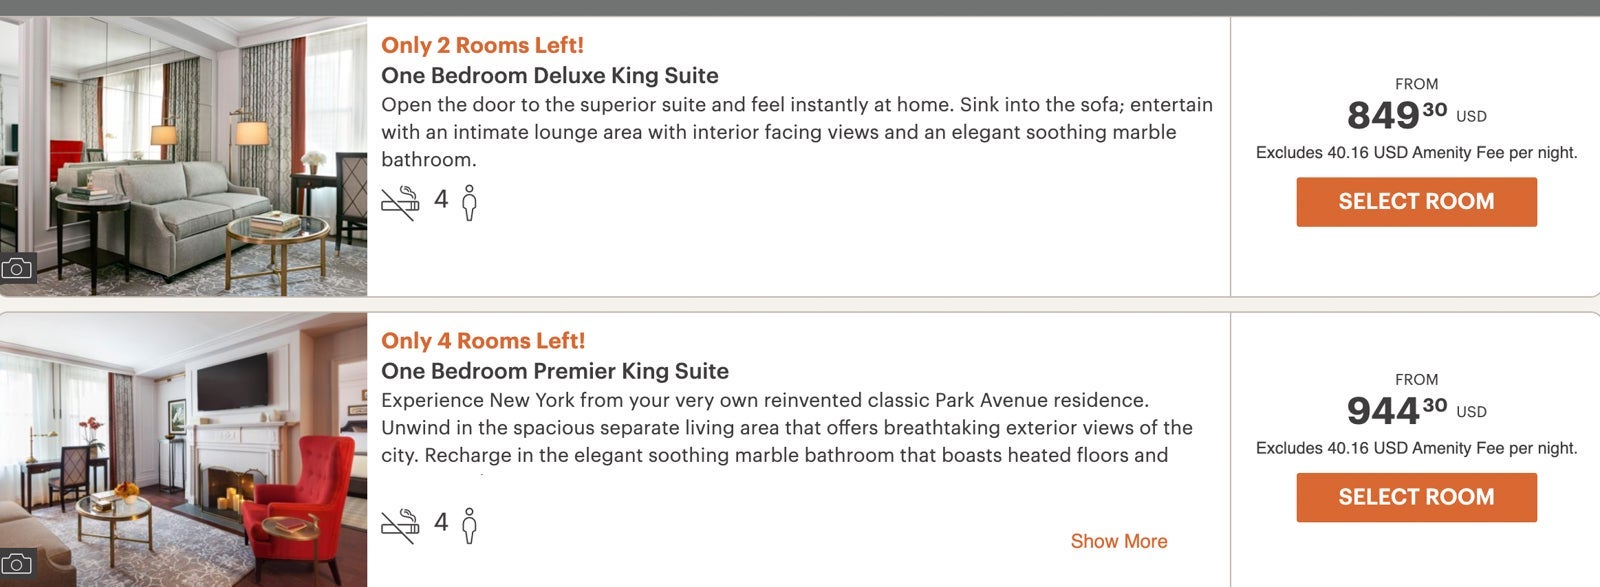This screenshot has height=587, width=1600.
Task: Open the One Bedroom Premier King Suite title
Action: tap(554, 371)
